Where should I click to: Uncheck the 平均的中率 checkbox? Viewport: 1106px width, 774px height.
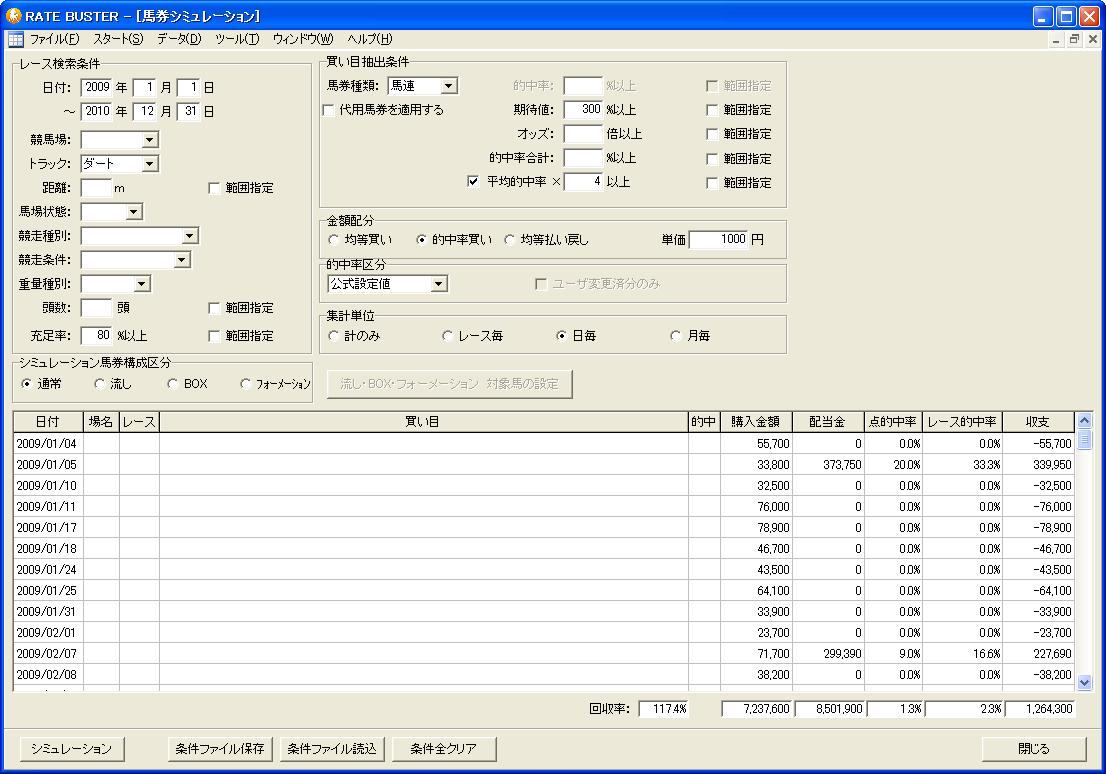click(x=473, y=182)
